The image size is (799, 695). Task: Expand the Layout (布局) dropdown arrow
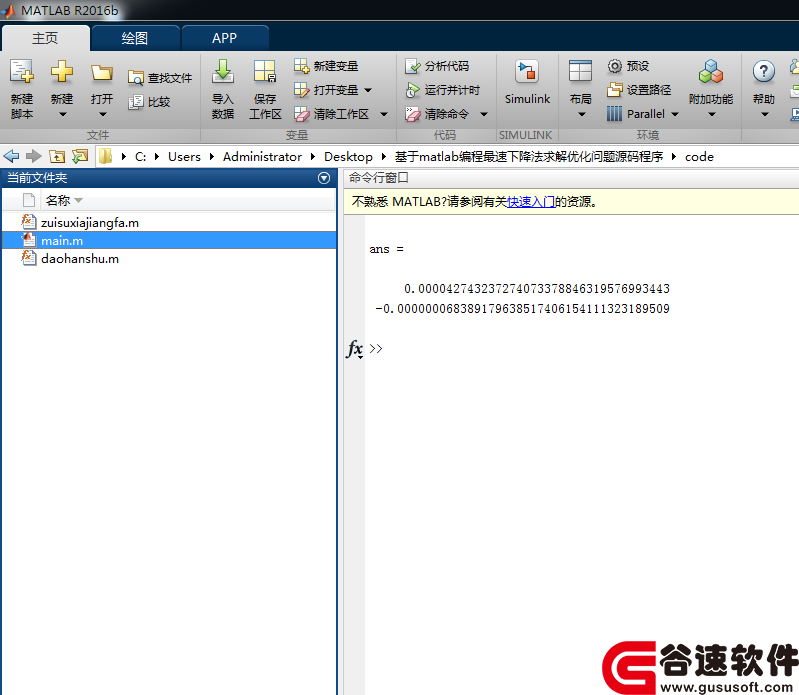(581, 115)
